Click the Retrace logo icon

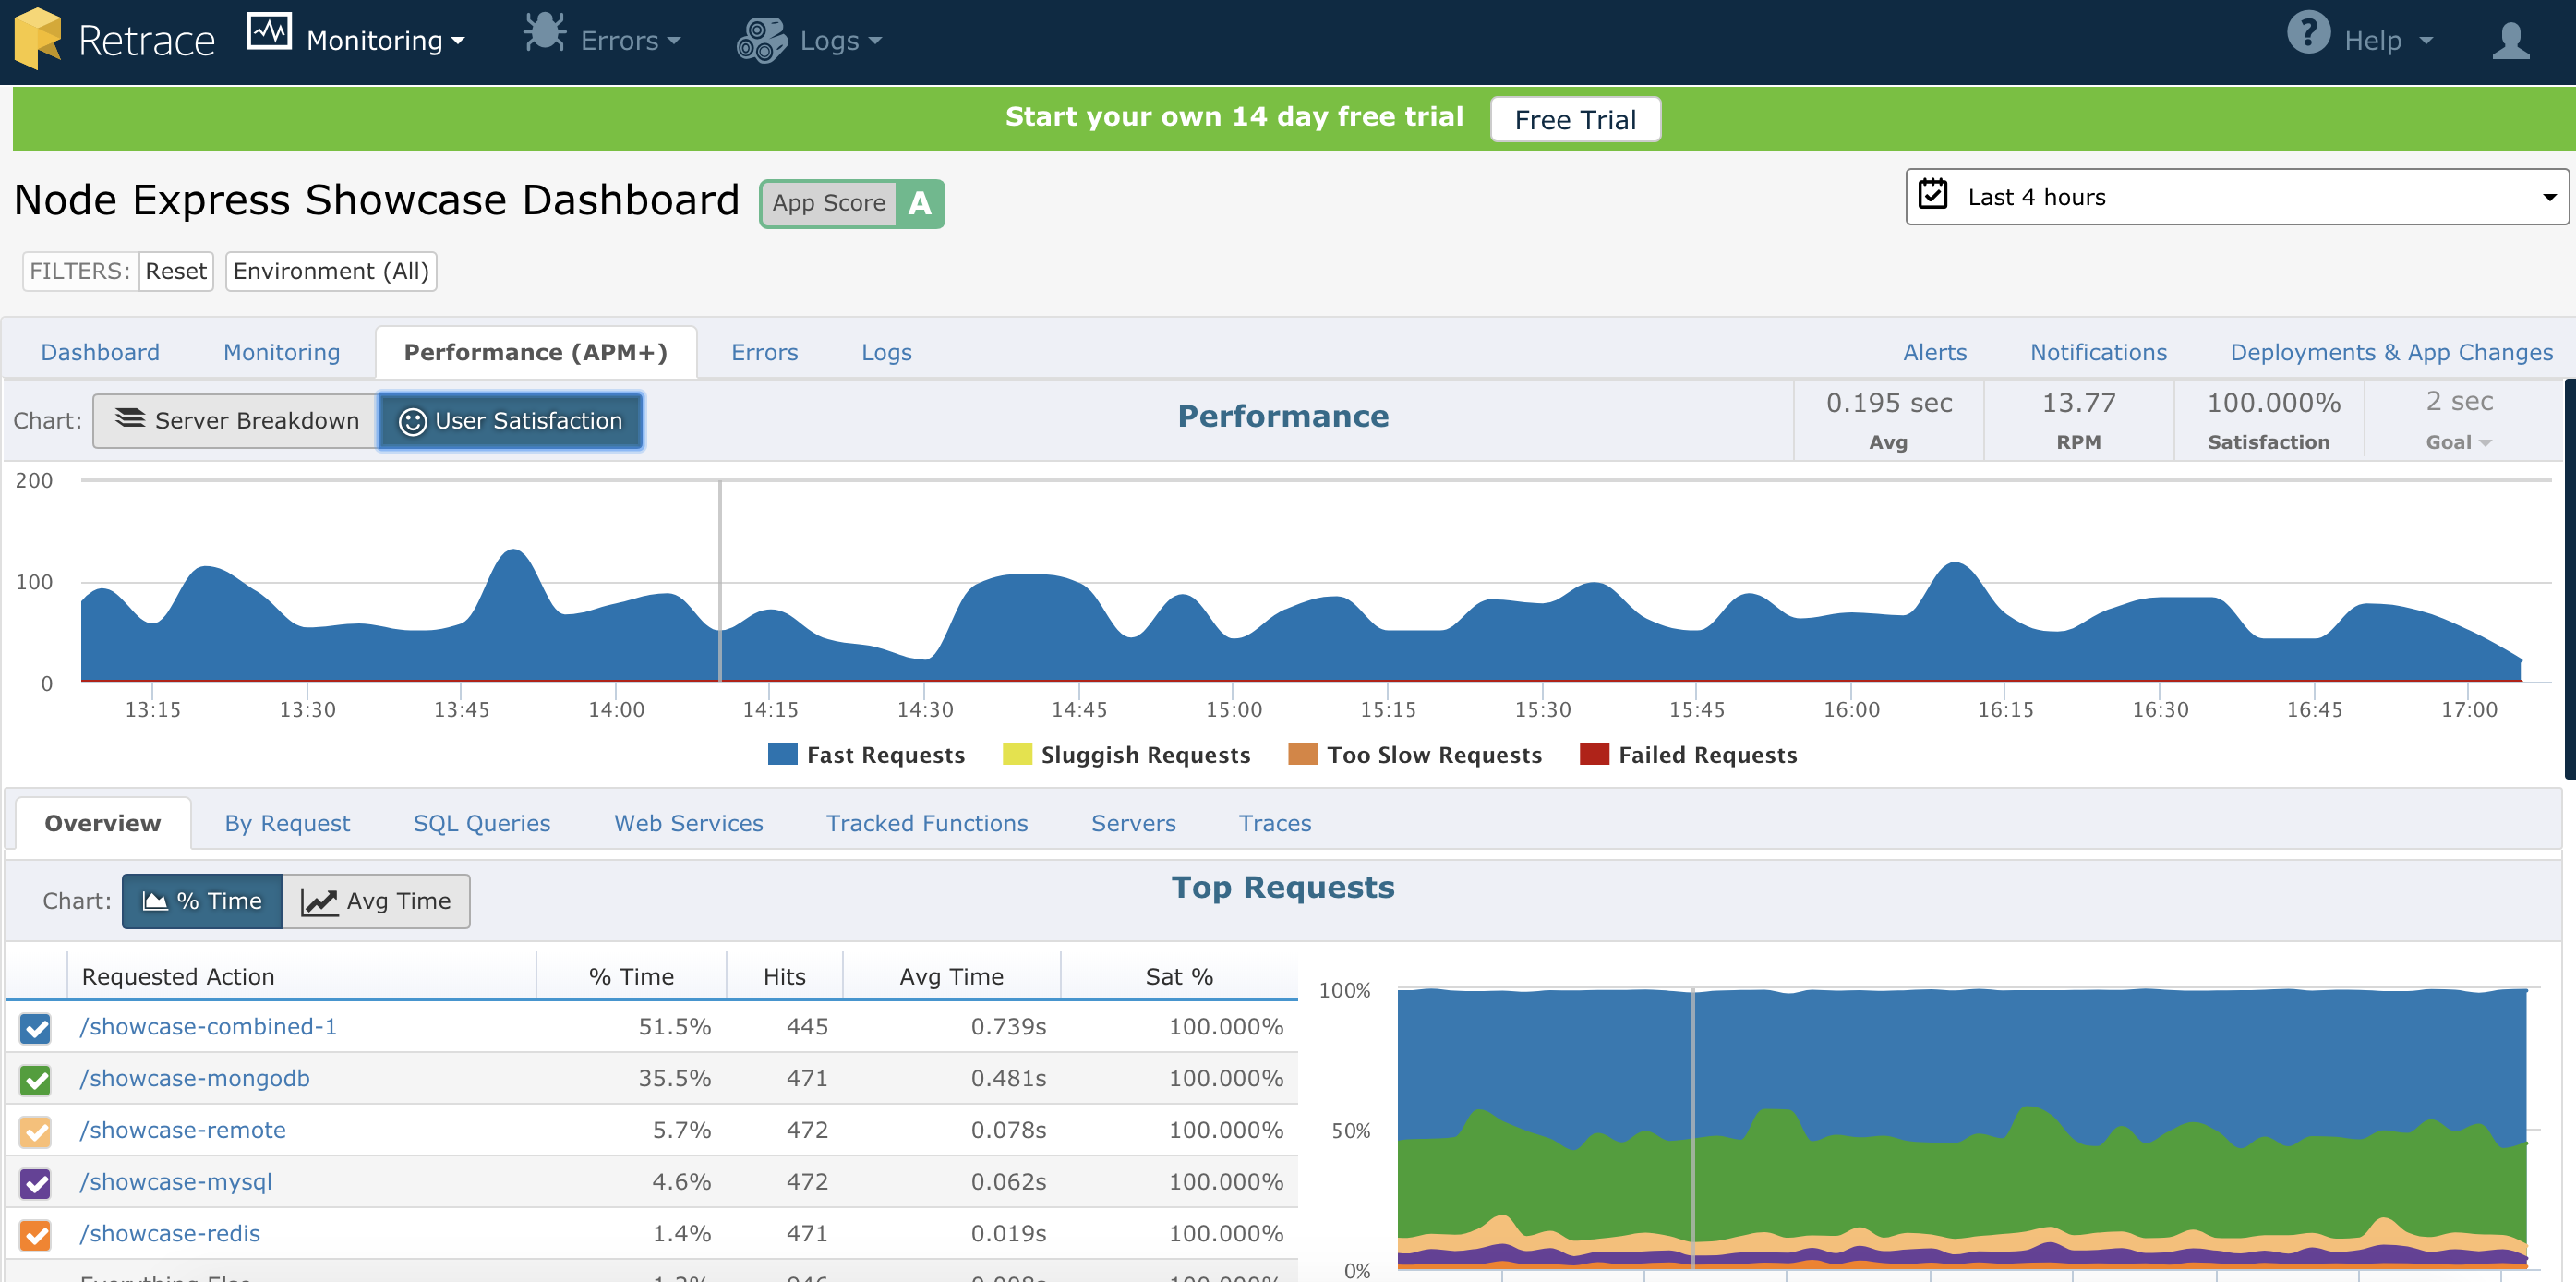pyautogui.click(x=38, y=39)
